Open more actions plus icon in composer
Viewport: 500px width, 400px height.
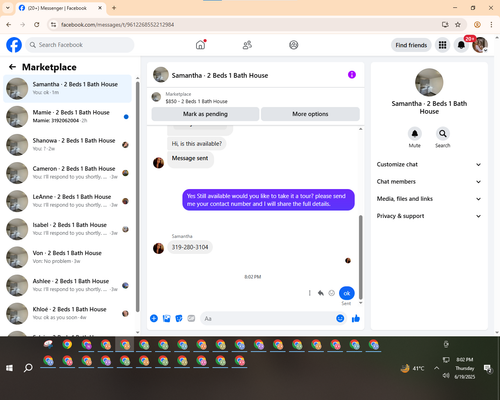click(154, 318)
